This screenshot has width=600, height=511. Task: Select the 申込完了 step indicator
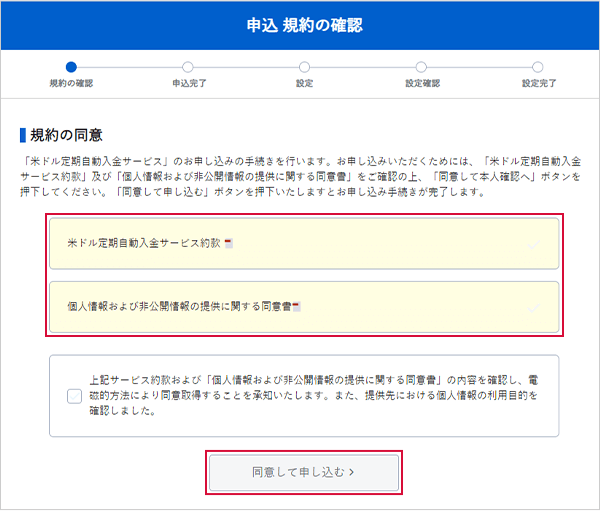coord(188,67)
